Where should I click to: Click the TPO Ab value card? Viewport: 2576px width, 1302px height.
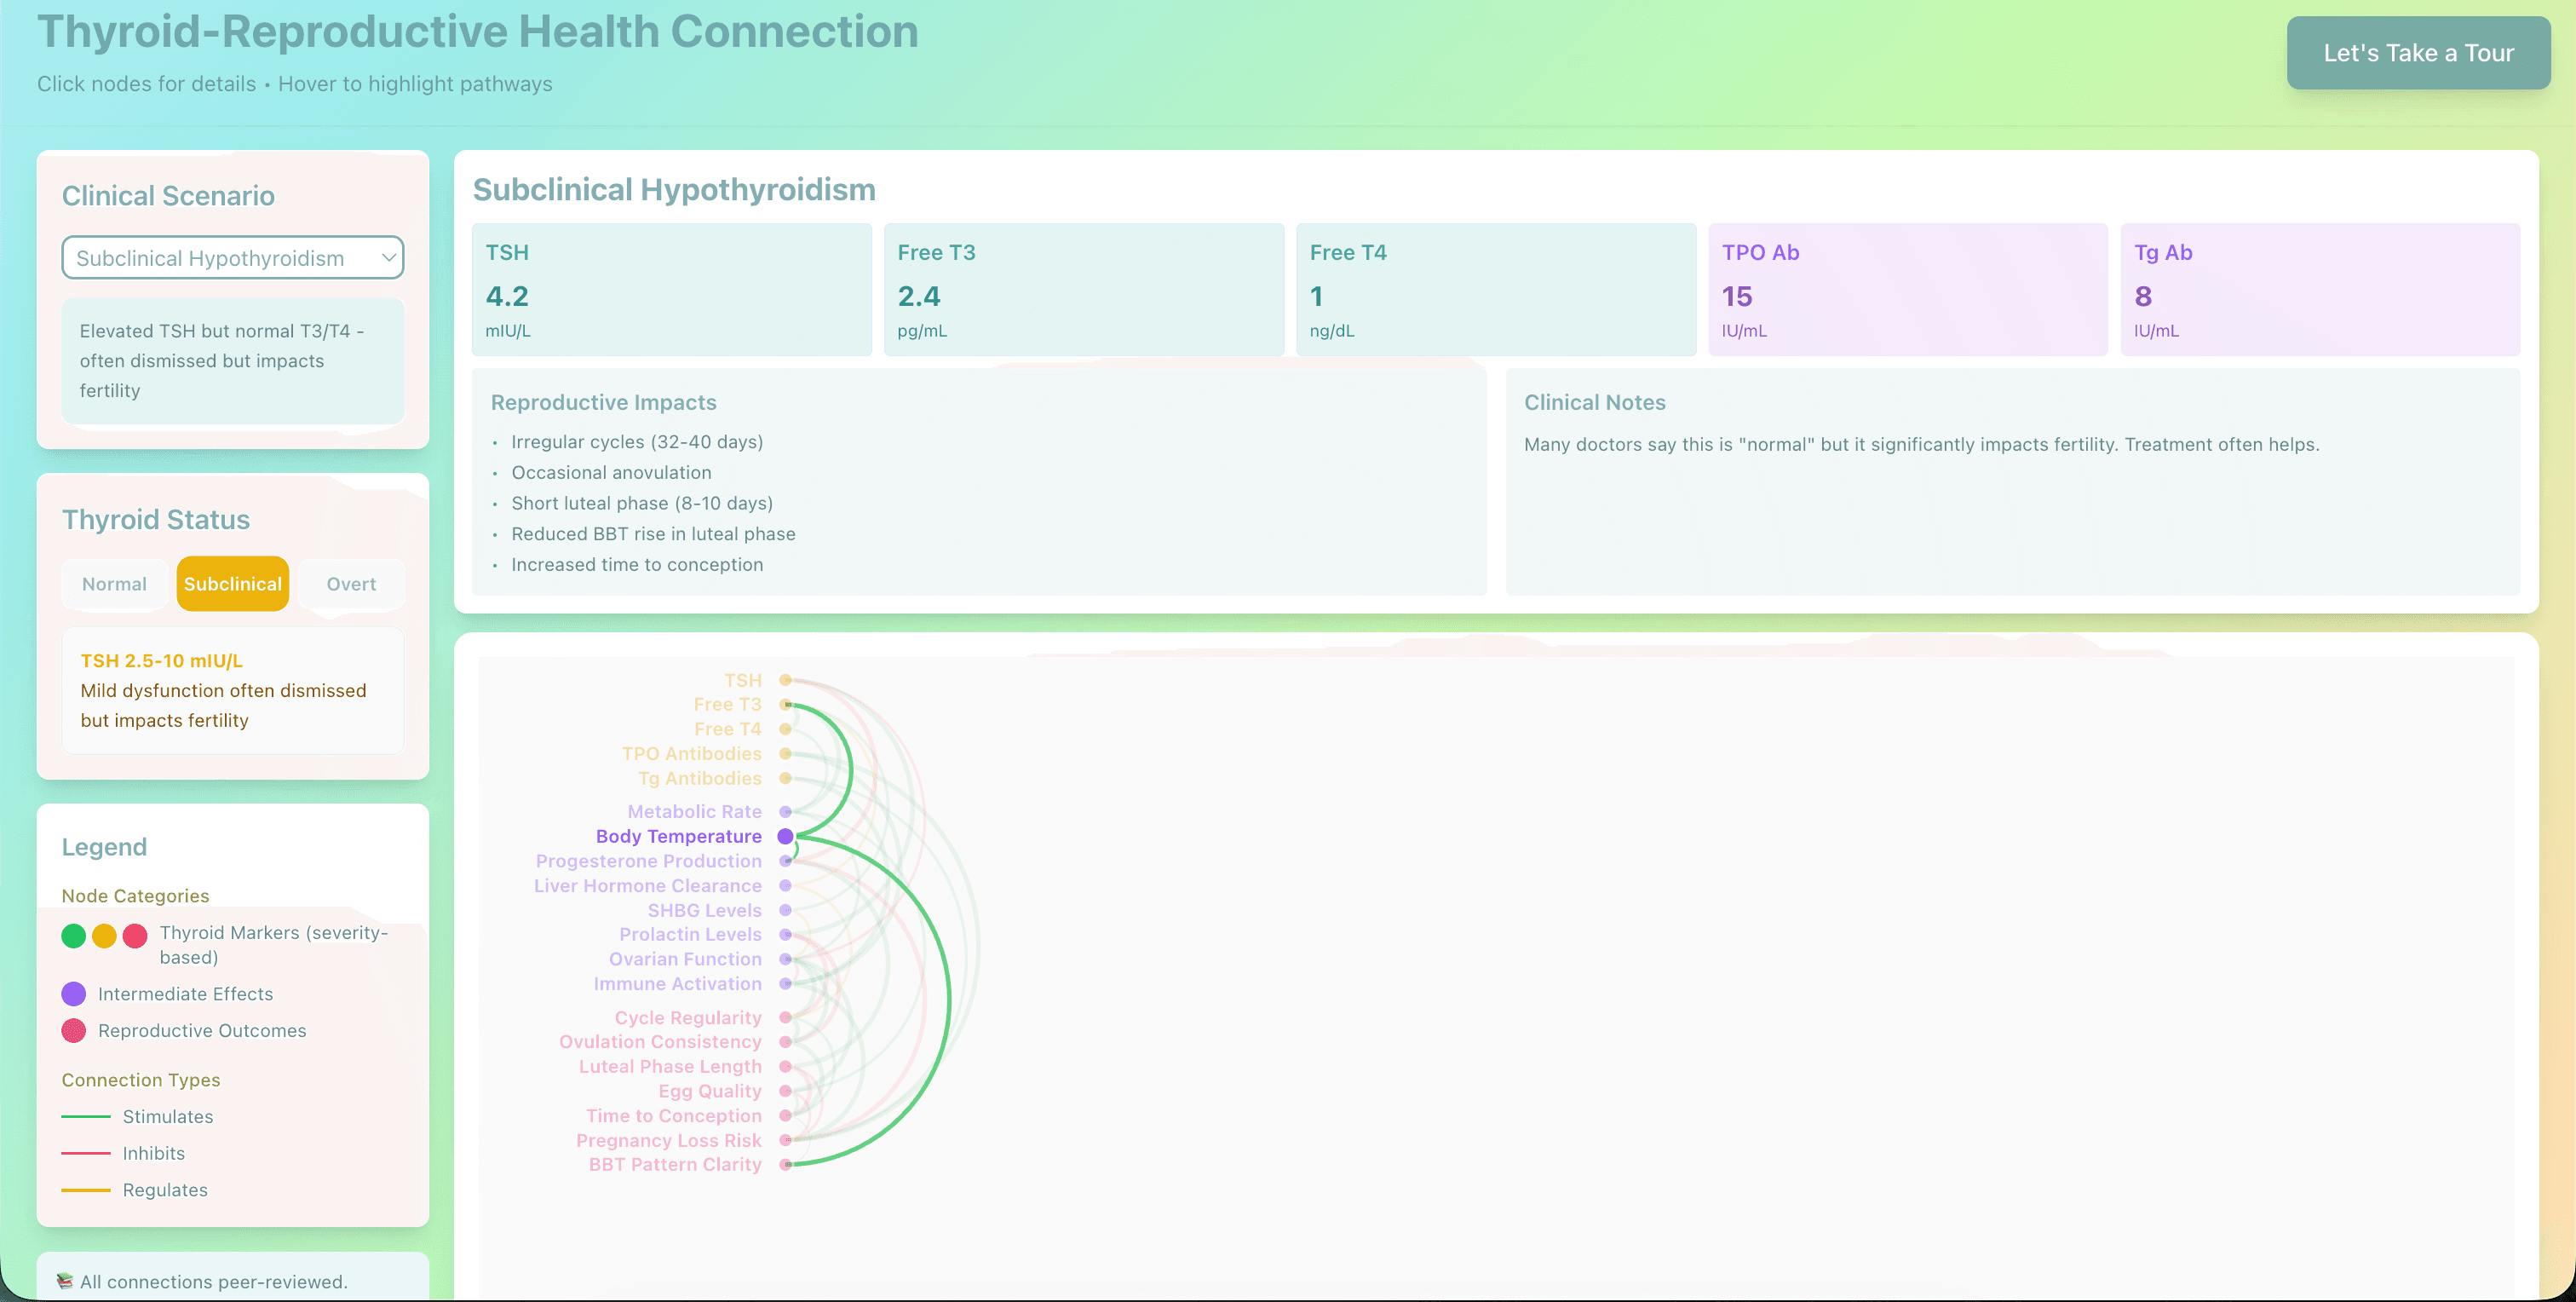[1907, 290]
